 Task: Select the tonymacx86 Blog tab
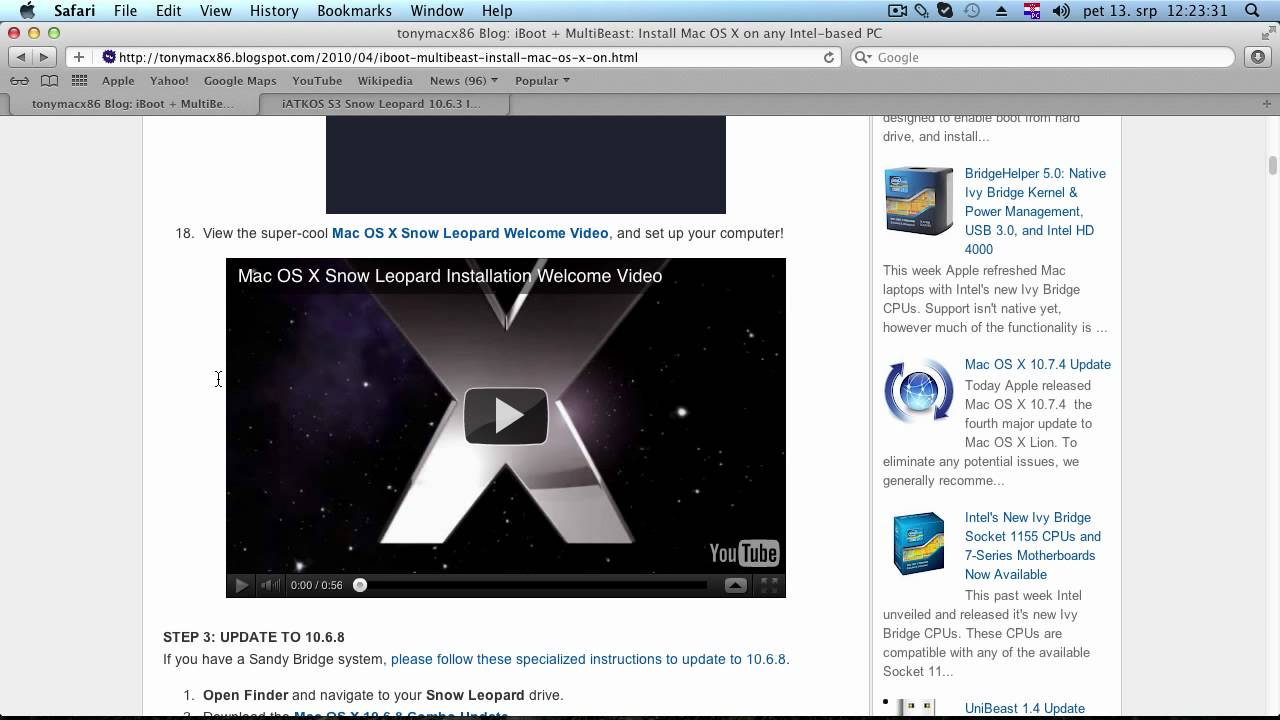pyautogui.click(x=132, y=103)
